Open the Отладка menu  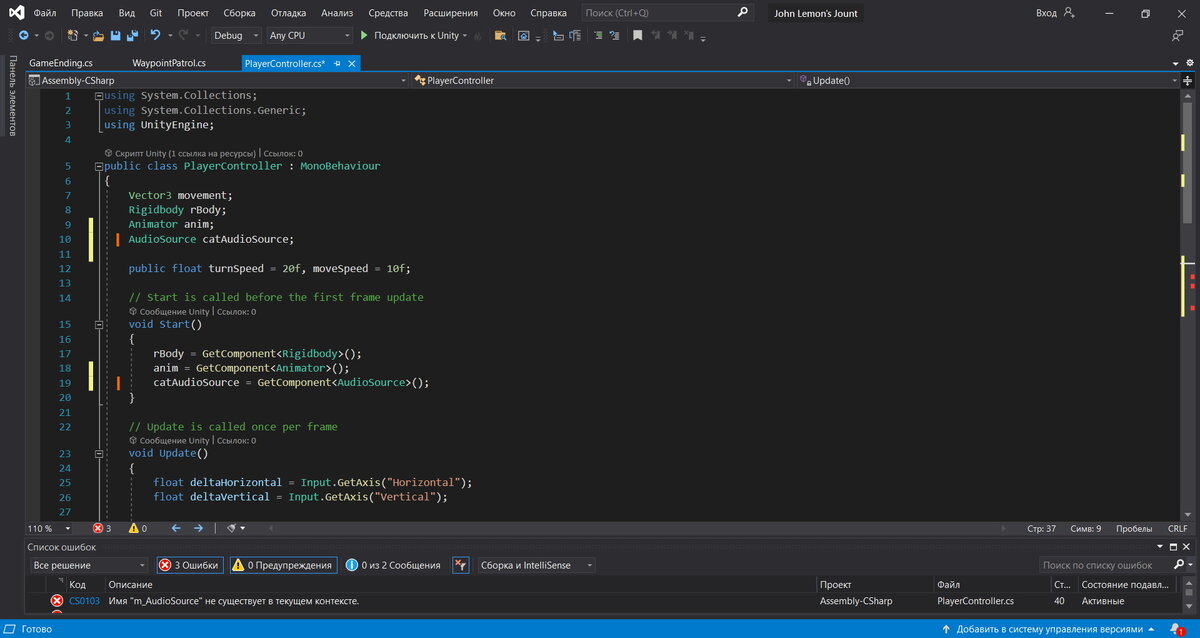pyautogui.click(x=289, y=13)
